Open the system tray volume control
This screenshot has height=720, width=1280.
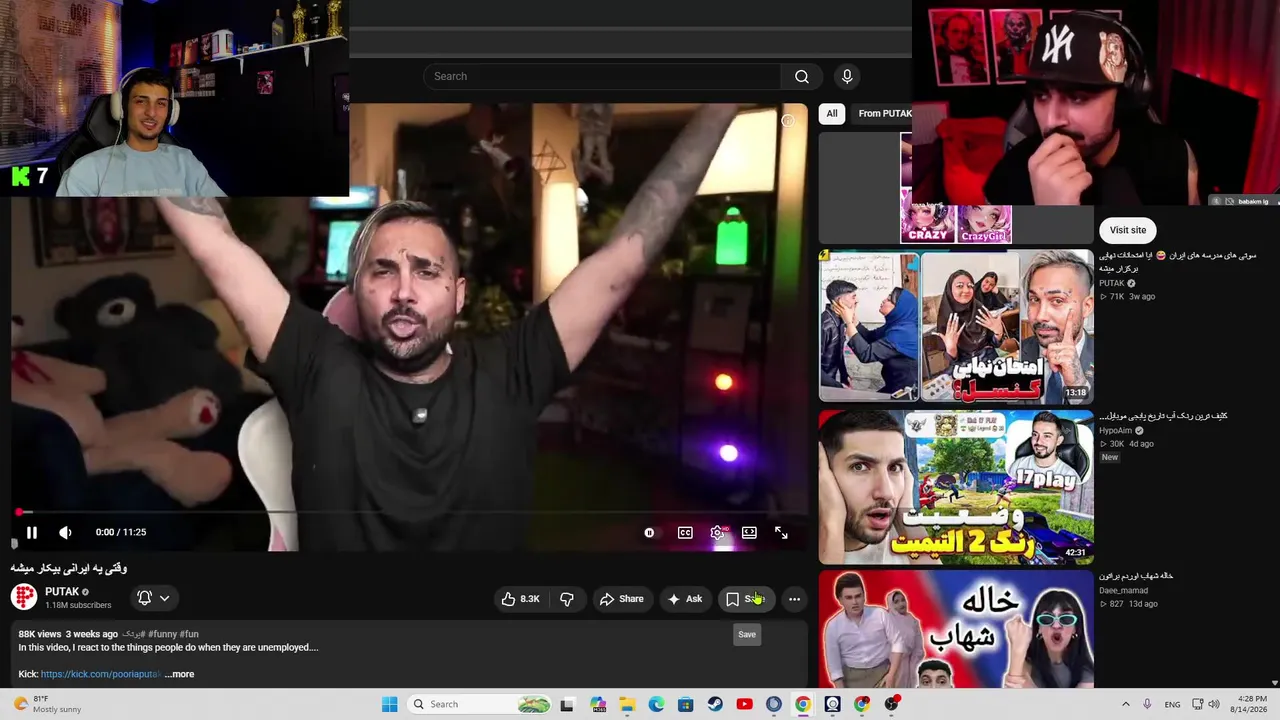pos(1215,704)
